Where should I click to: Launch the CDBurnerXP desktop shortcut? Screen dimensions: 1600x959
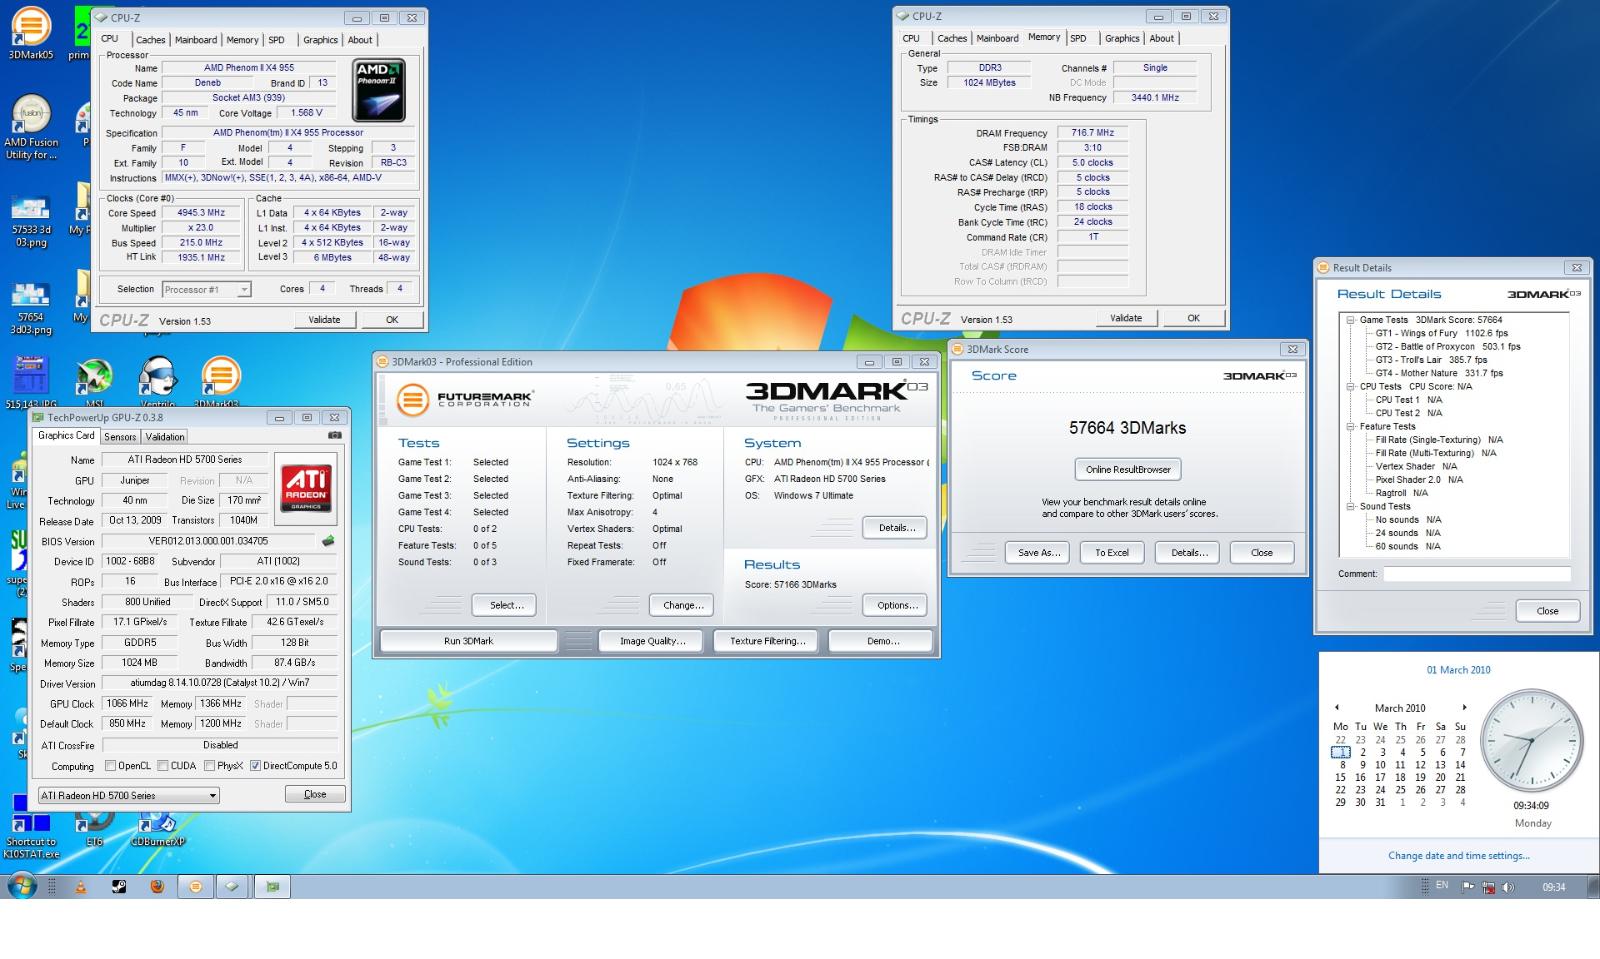pyautogui.click(x=157, y=828)
